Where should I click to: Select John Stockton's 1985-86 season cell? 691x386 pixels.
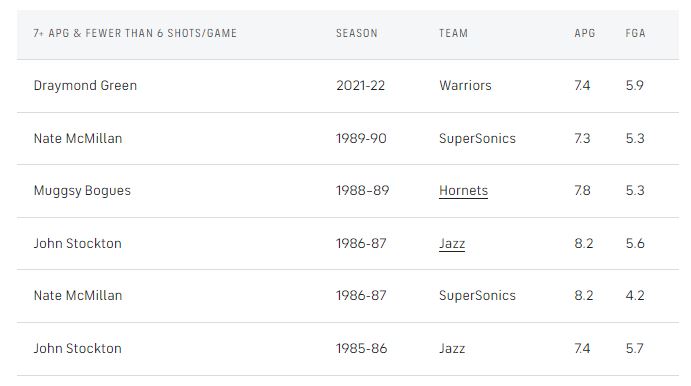coord(361,349)
